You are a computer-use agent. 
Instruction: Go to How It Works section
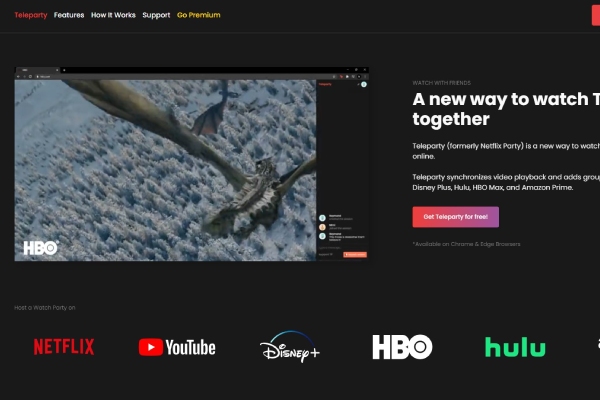pos(113,15)
